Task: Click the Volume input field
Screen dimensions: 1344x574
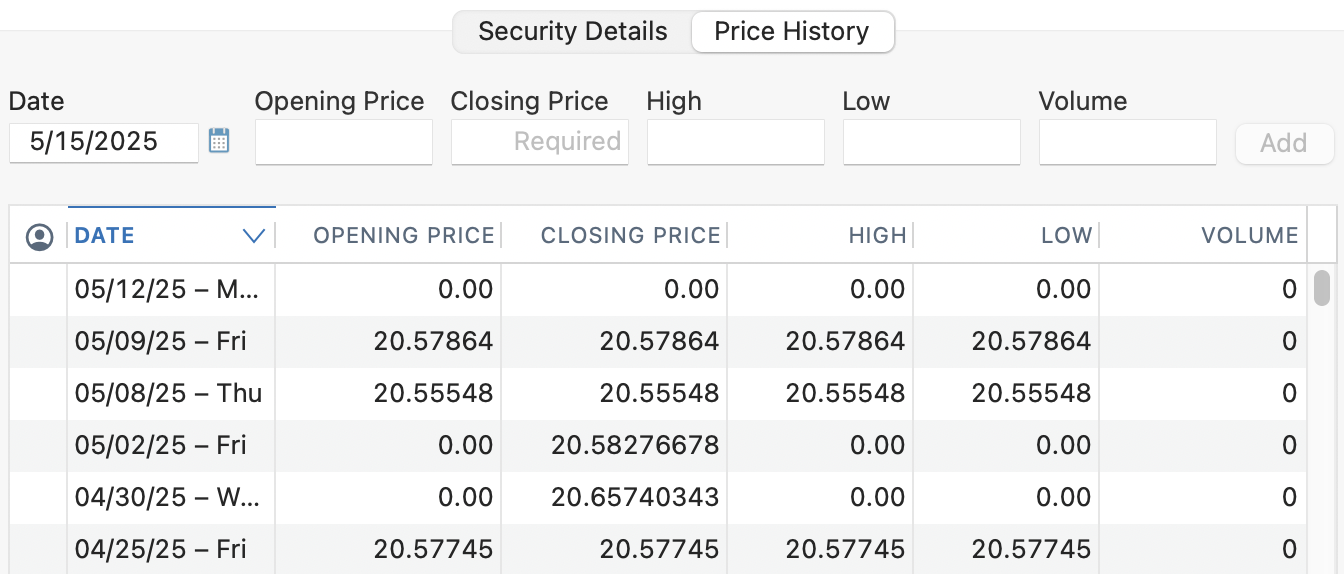Action: tap(1128, 142)
